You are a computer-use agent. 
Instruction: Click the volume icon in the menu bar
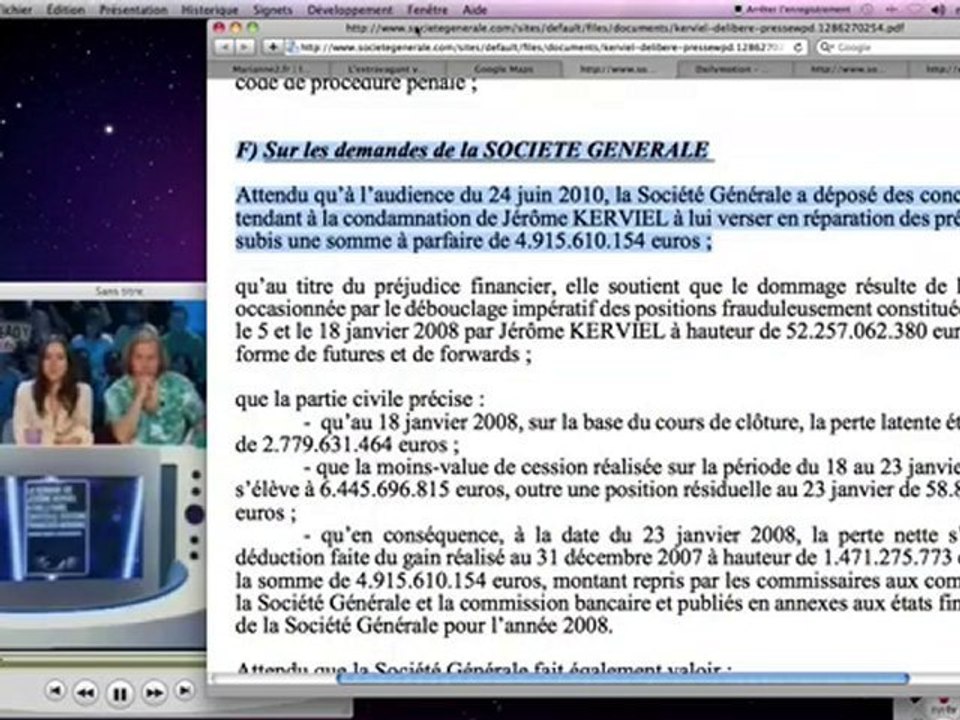(x=937, y=9)
